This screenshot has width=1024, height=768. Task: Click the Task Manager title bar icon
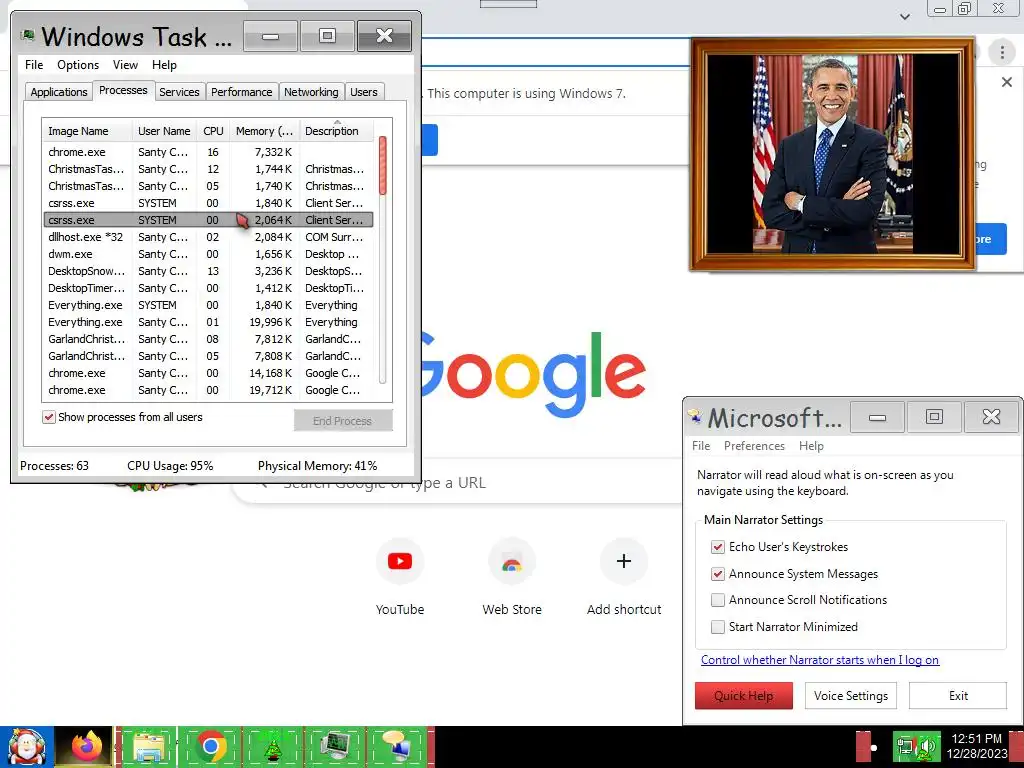[27, 35]
